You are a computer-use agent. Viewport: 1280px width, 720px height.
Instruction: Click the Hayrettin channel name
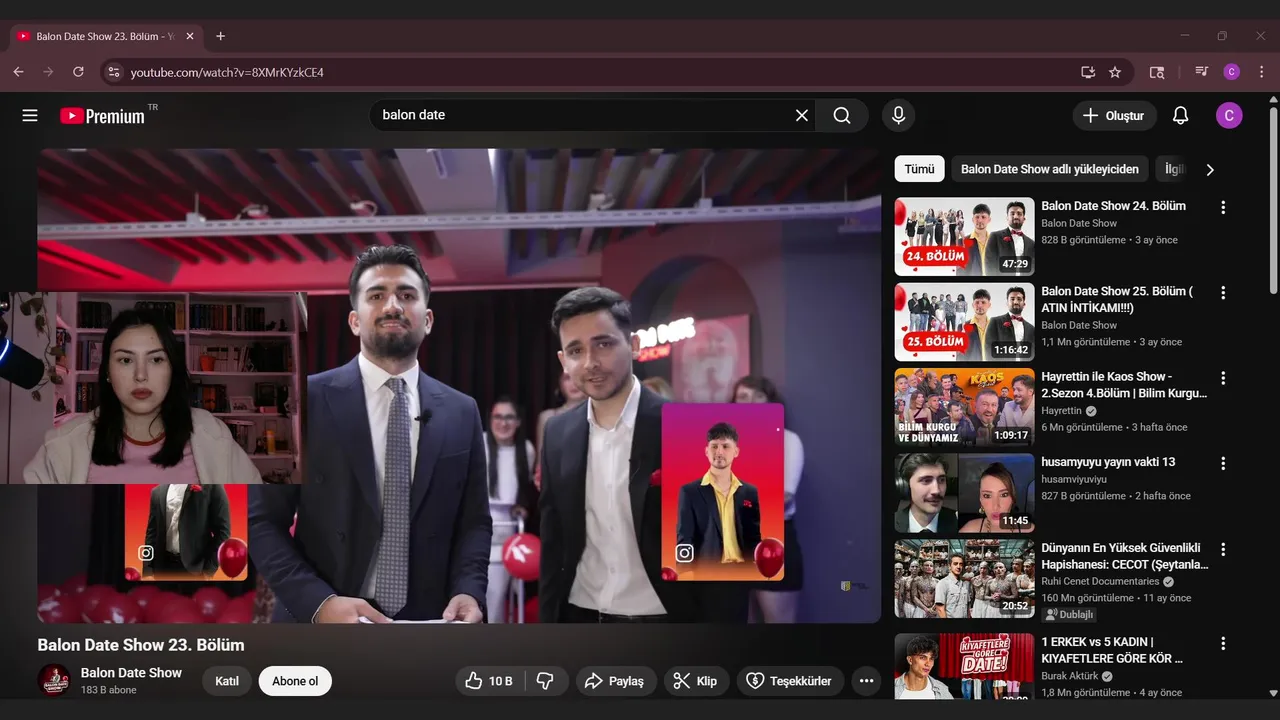click(x=1061, y=411)
